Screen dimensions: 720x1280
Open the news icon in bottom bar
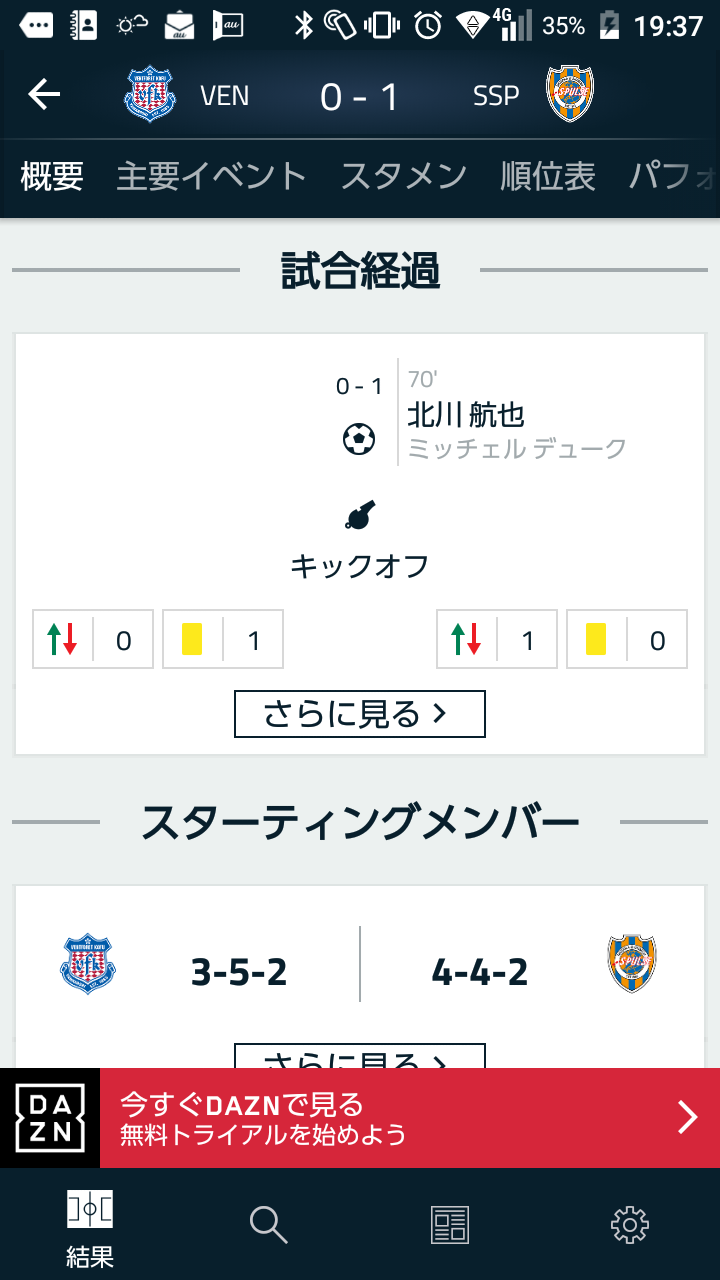click(449, 1224)
